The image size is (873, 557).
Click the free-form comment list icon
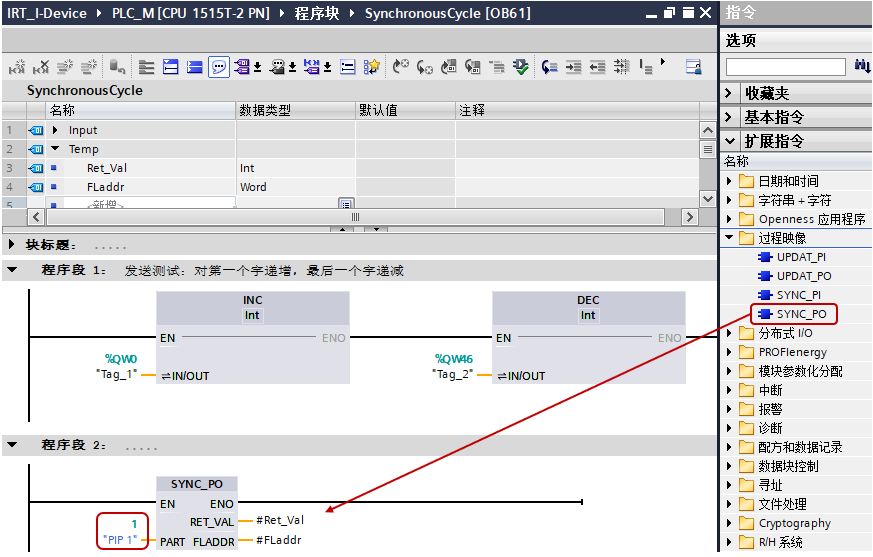(x=348, y=67)
